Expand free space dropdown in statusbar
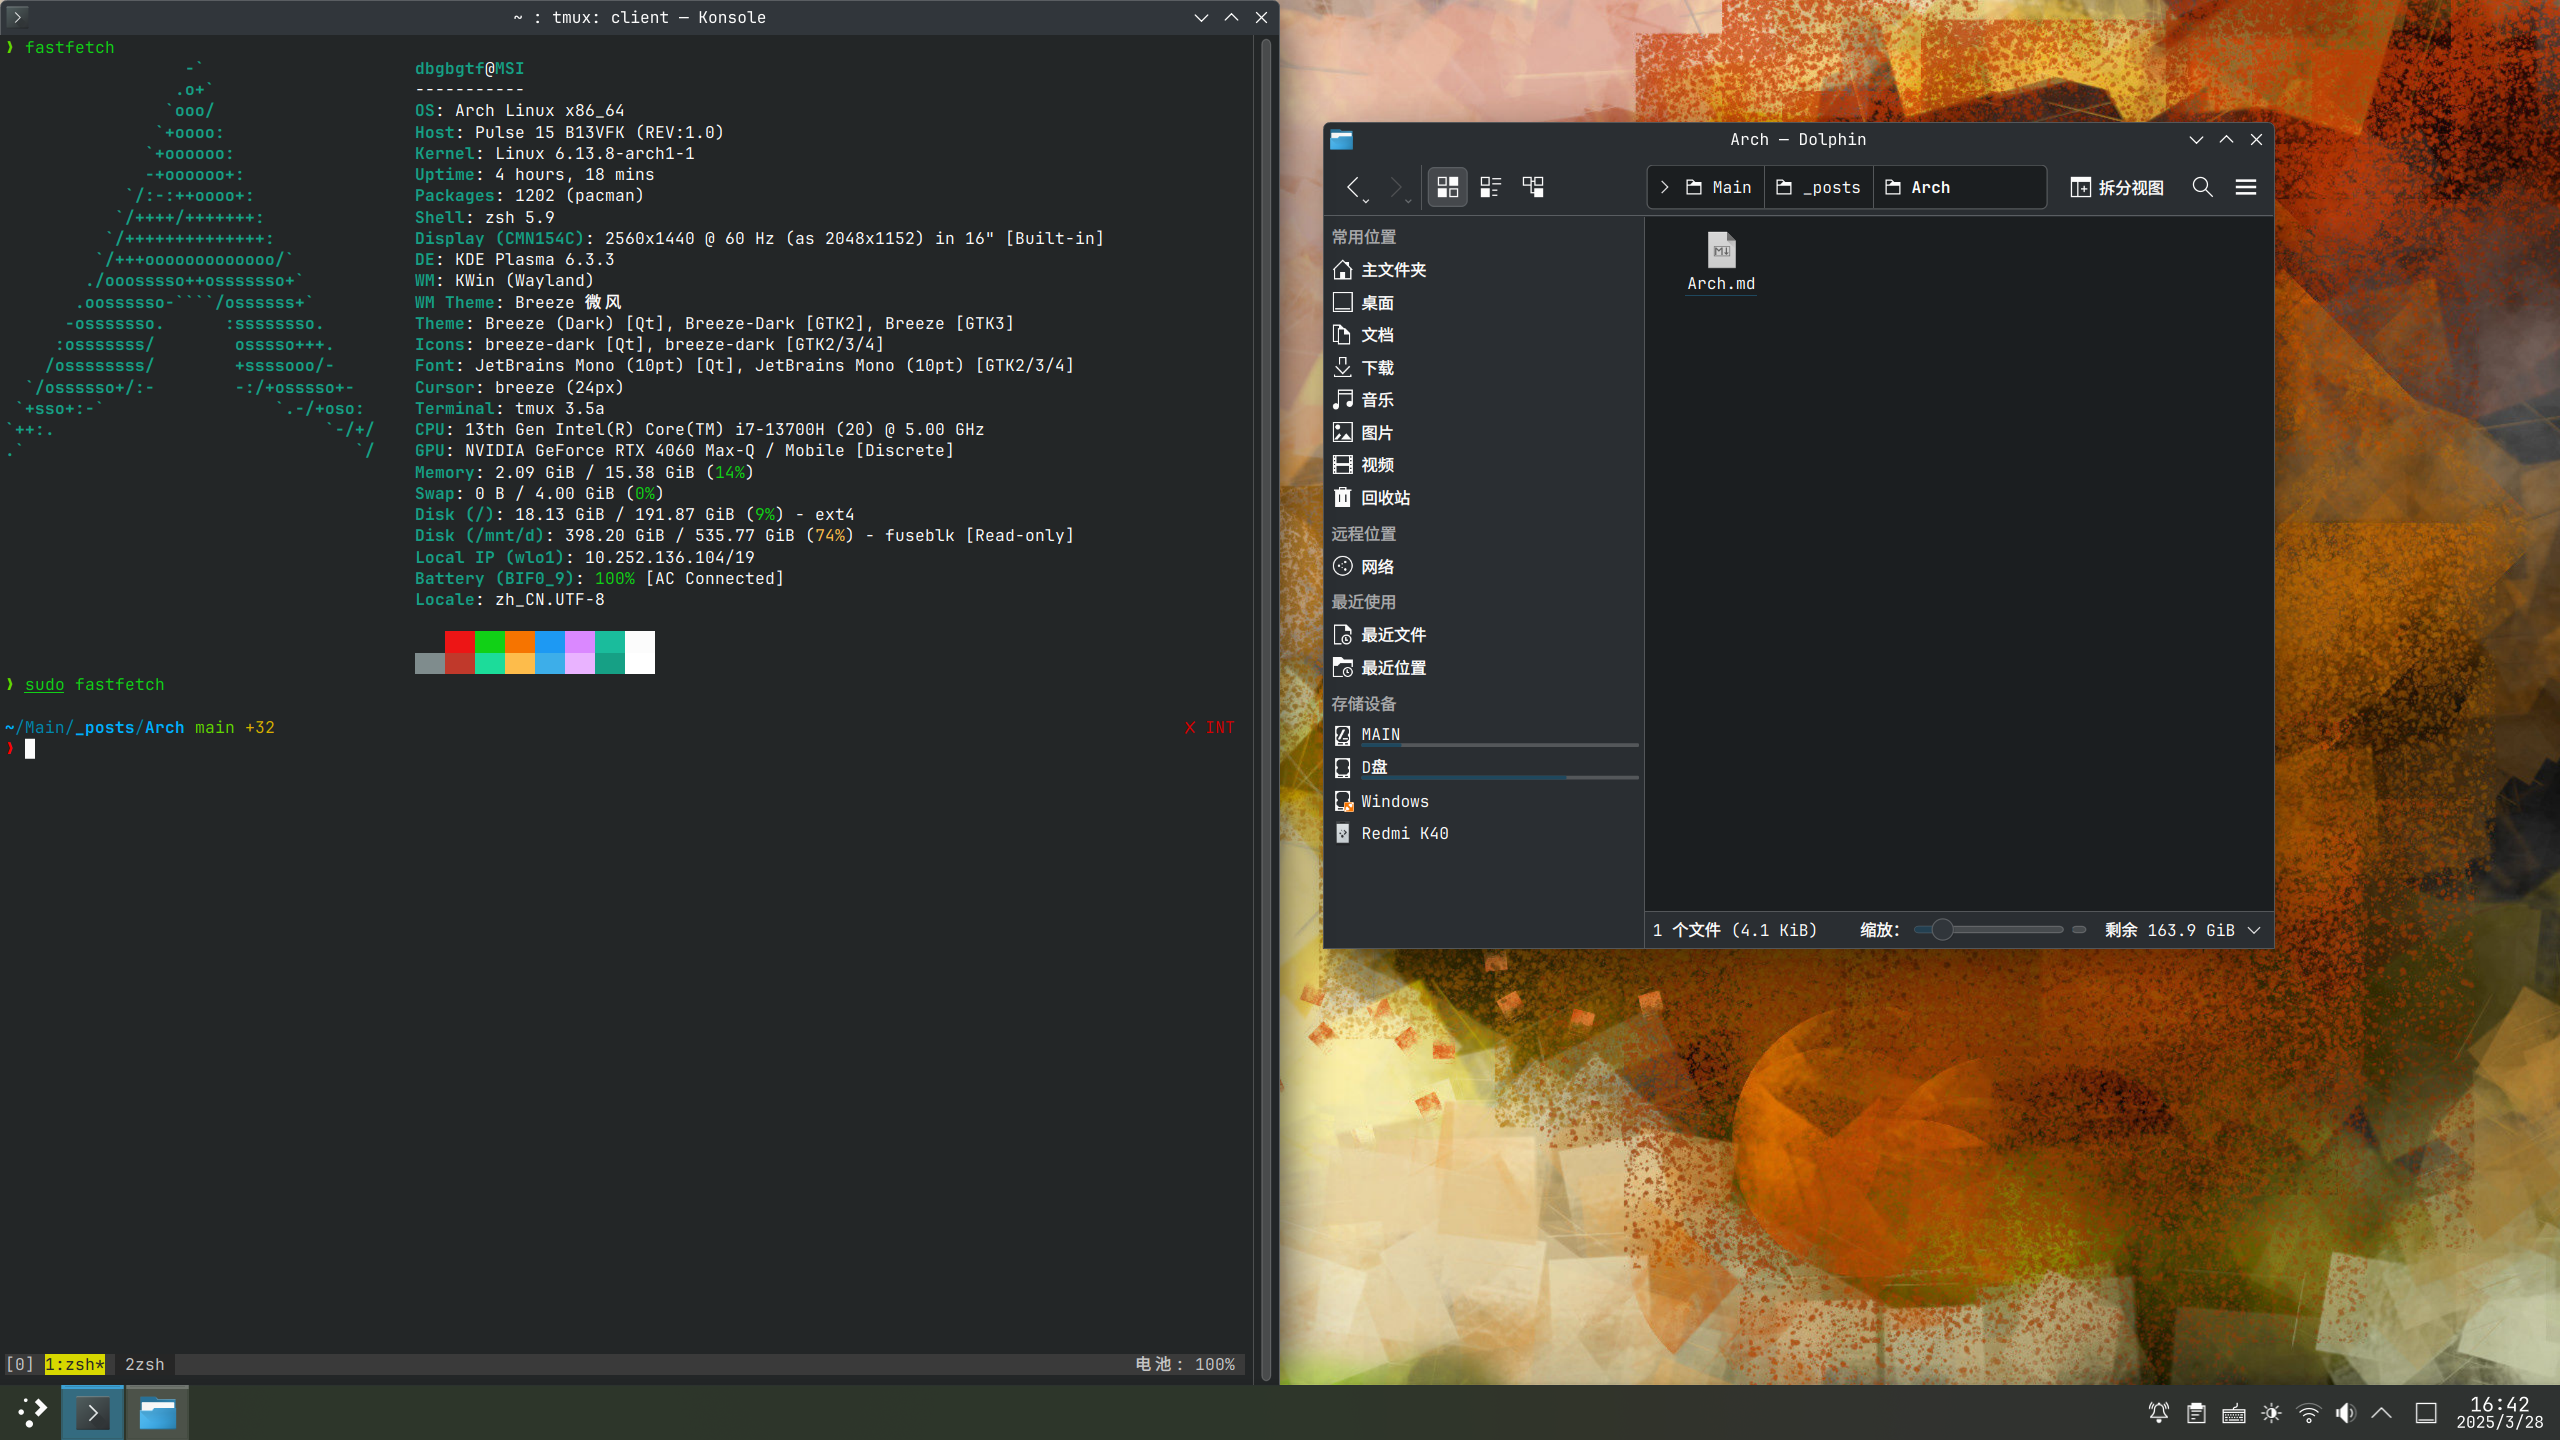 coord(2254,930)
